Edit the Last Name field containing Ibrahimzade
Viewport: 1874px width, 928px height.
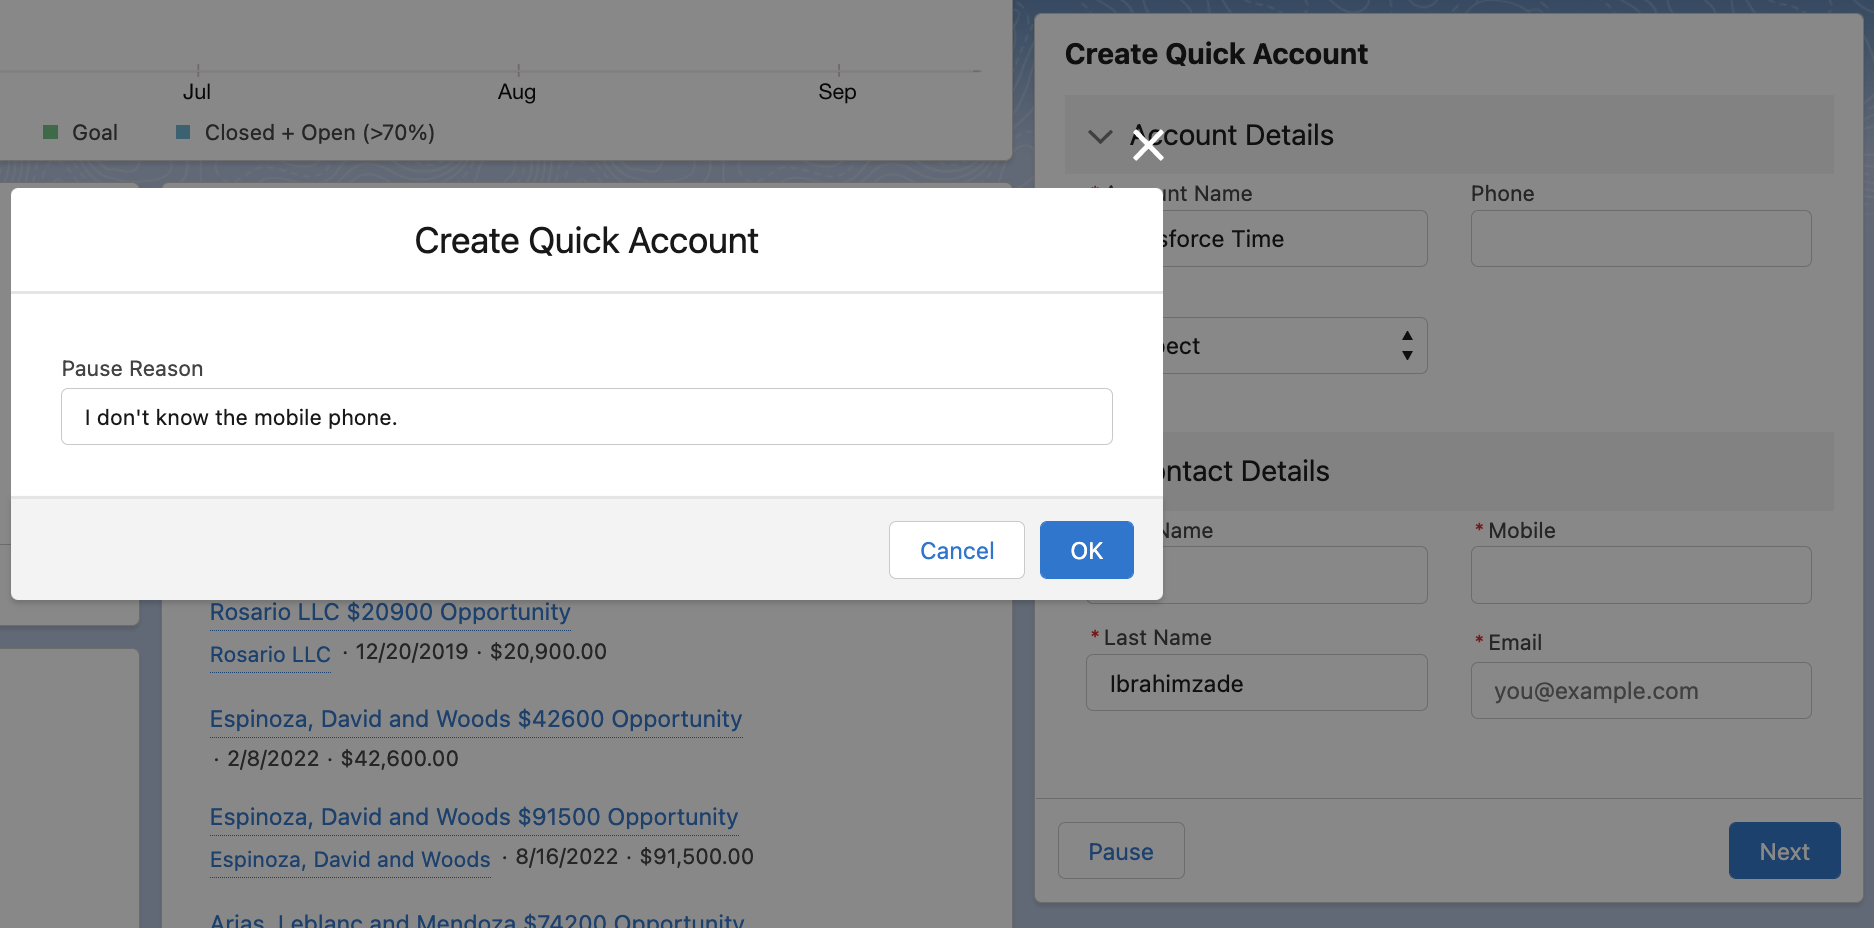pyautogui.click(x=1256, y=683)
